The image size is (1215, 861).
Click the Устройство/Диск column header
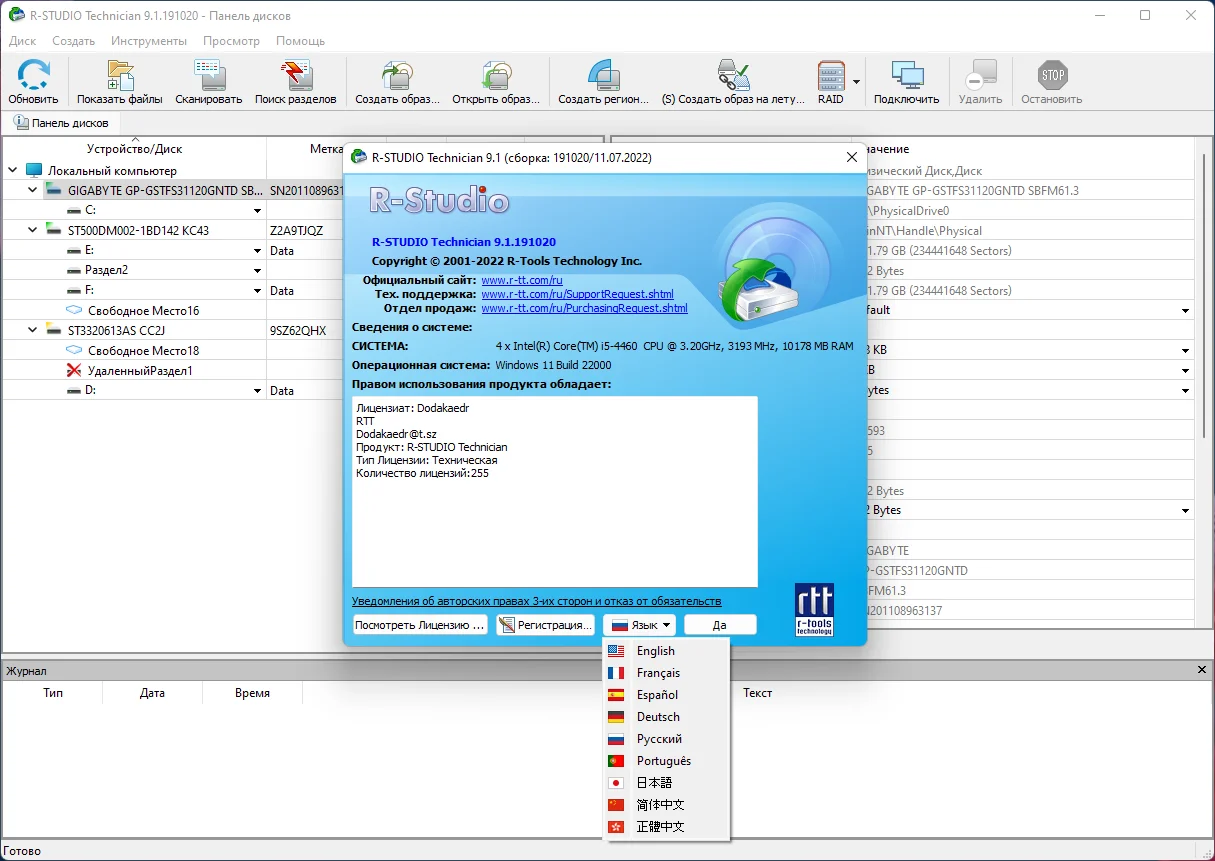point(134,149)
